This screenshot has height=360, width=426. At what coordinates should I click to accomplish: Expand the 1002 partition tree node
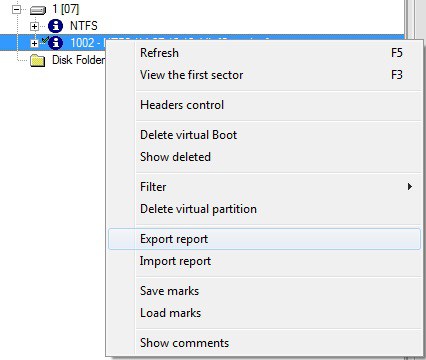tap(34, 43)
